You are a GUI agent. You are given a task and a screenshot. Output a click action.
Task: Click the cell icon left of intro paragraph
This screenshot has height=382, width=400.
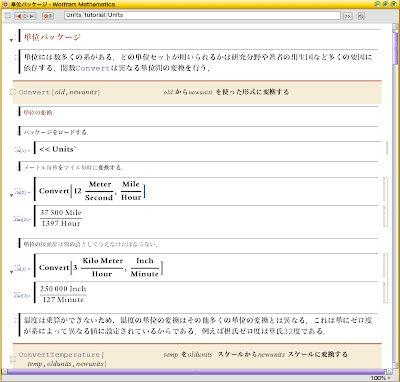[x=16, y=57]
